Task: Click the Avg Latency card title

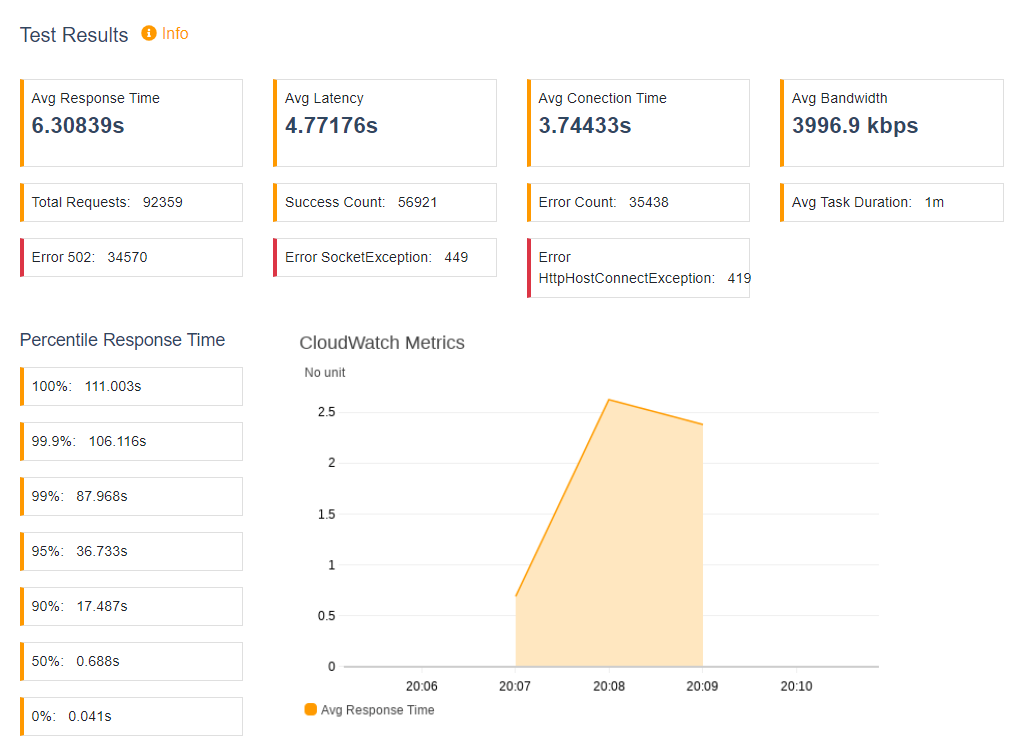Action: pyautogui.click(x=324, y=99)
